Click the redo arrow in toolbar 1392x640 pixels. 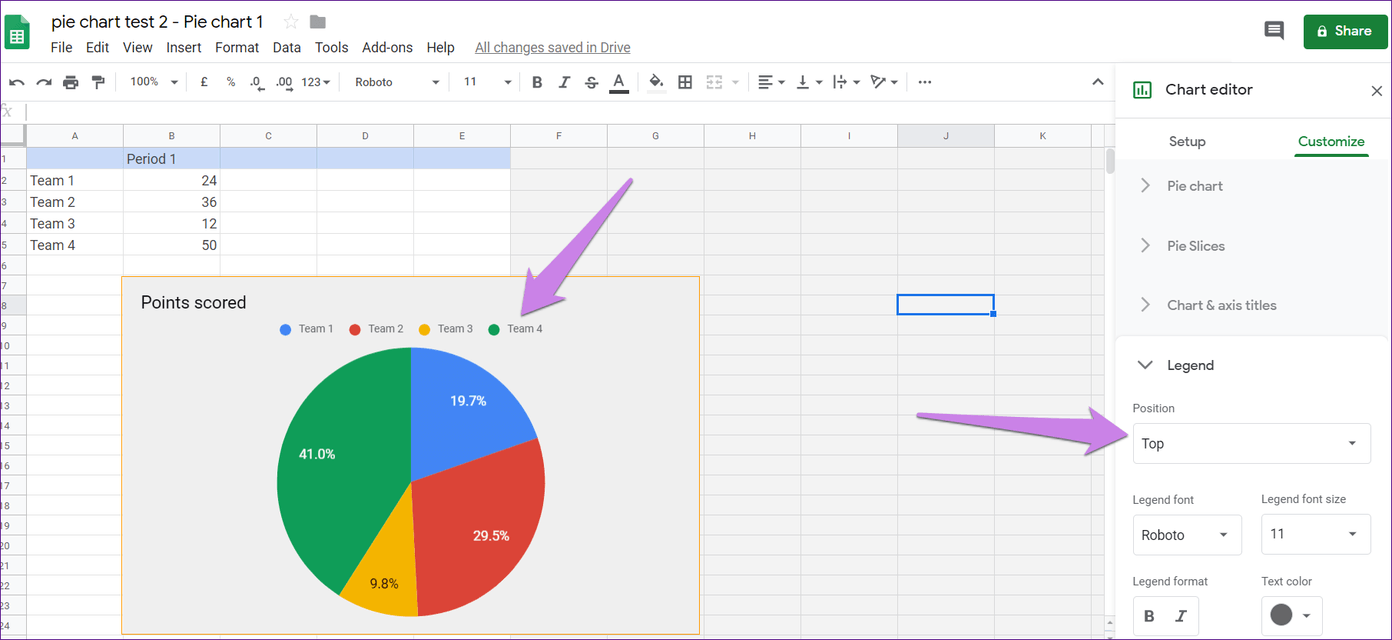point(44,82)
